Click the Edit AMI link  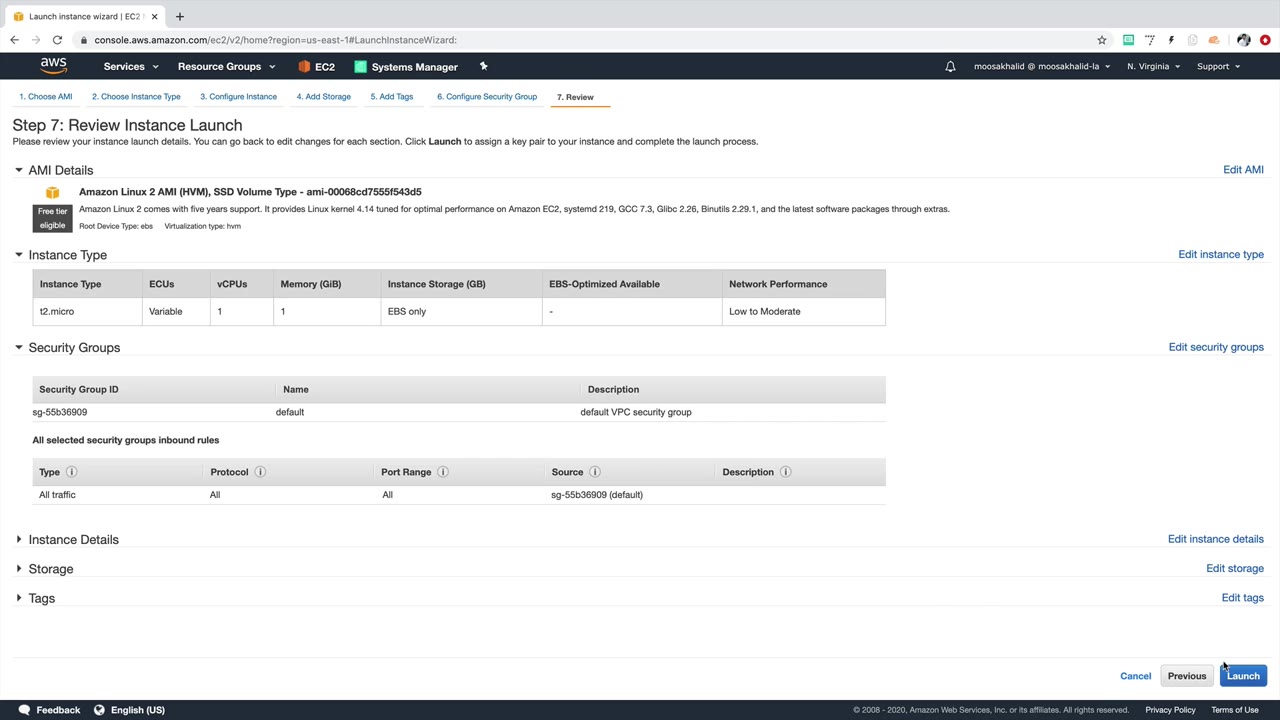pos(1243,170)
